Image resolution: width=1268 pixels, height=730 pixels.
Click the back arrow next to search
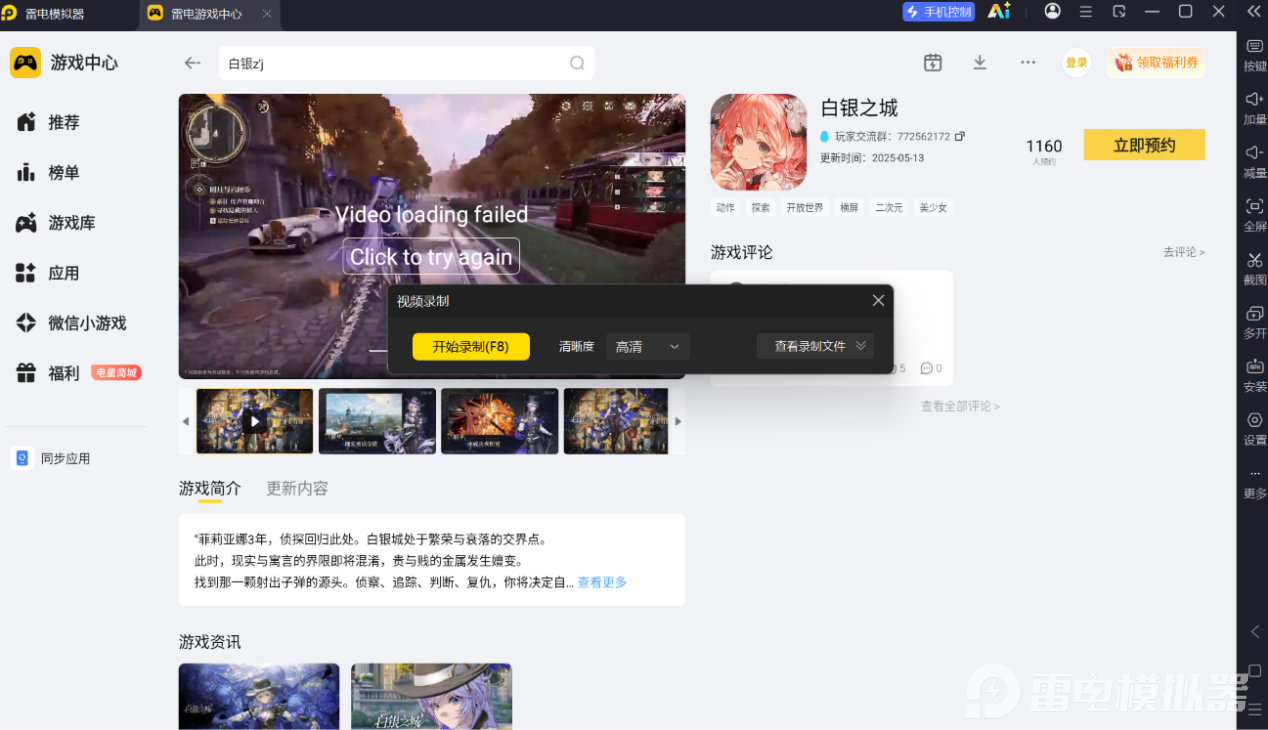coord(192,63)
